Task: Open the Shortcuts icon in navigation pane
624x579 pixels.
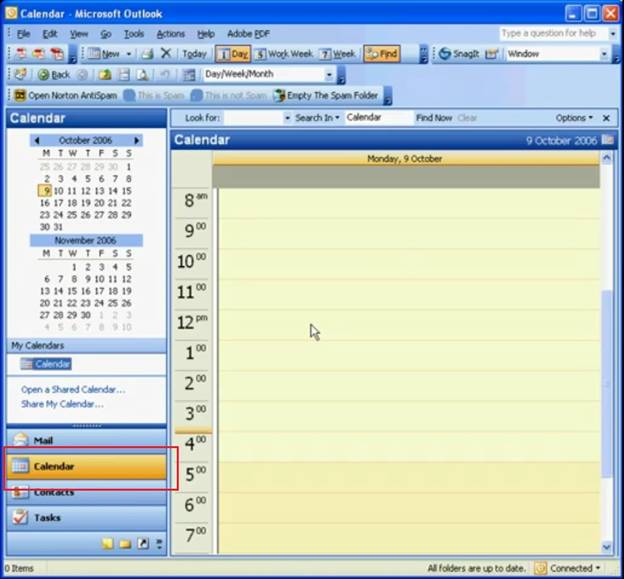Action: (x=143, y=544)
